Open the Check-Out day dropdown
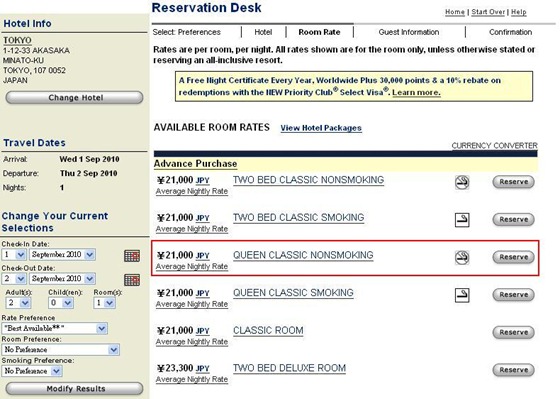The image size is (560, 399). click(x=14, y=279)
